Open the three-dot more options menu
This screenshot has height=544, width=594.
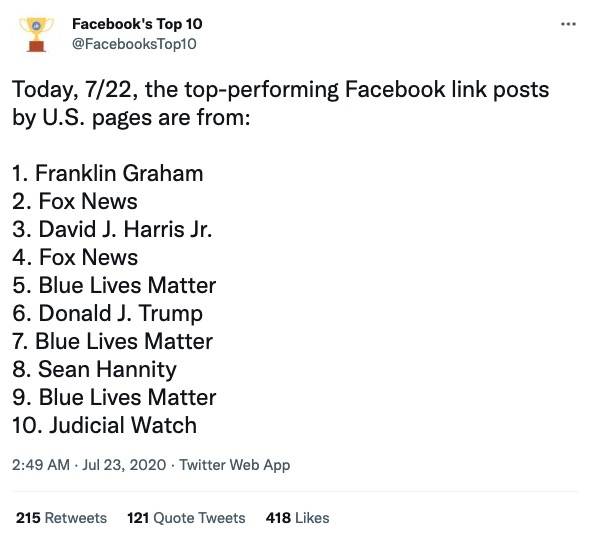(568, 24)
